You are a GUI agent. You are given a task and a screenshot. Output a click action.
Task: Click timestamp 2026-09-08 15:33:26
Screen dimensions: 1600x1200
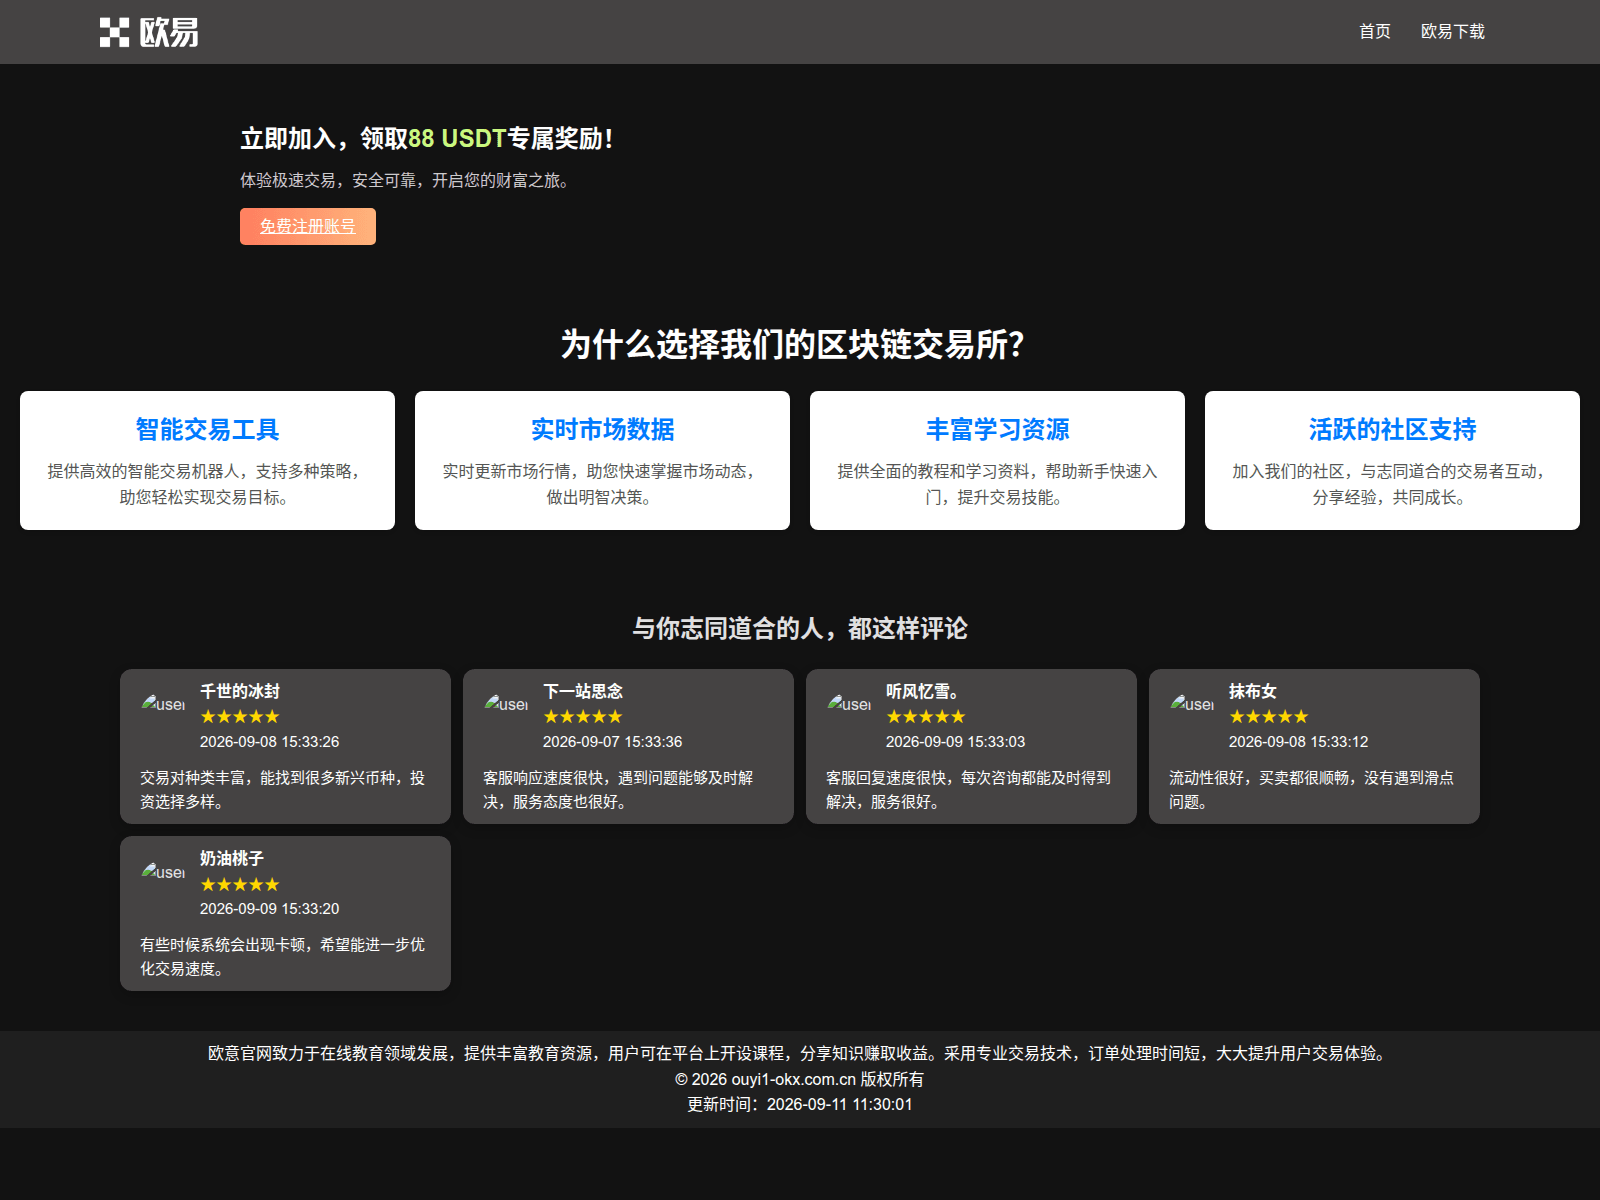(x=270, y=742)
